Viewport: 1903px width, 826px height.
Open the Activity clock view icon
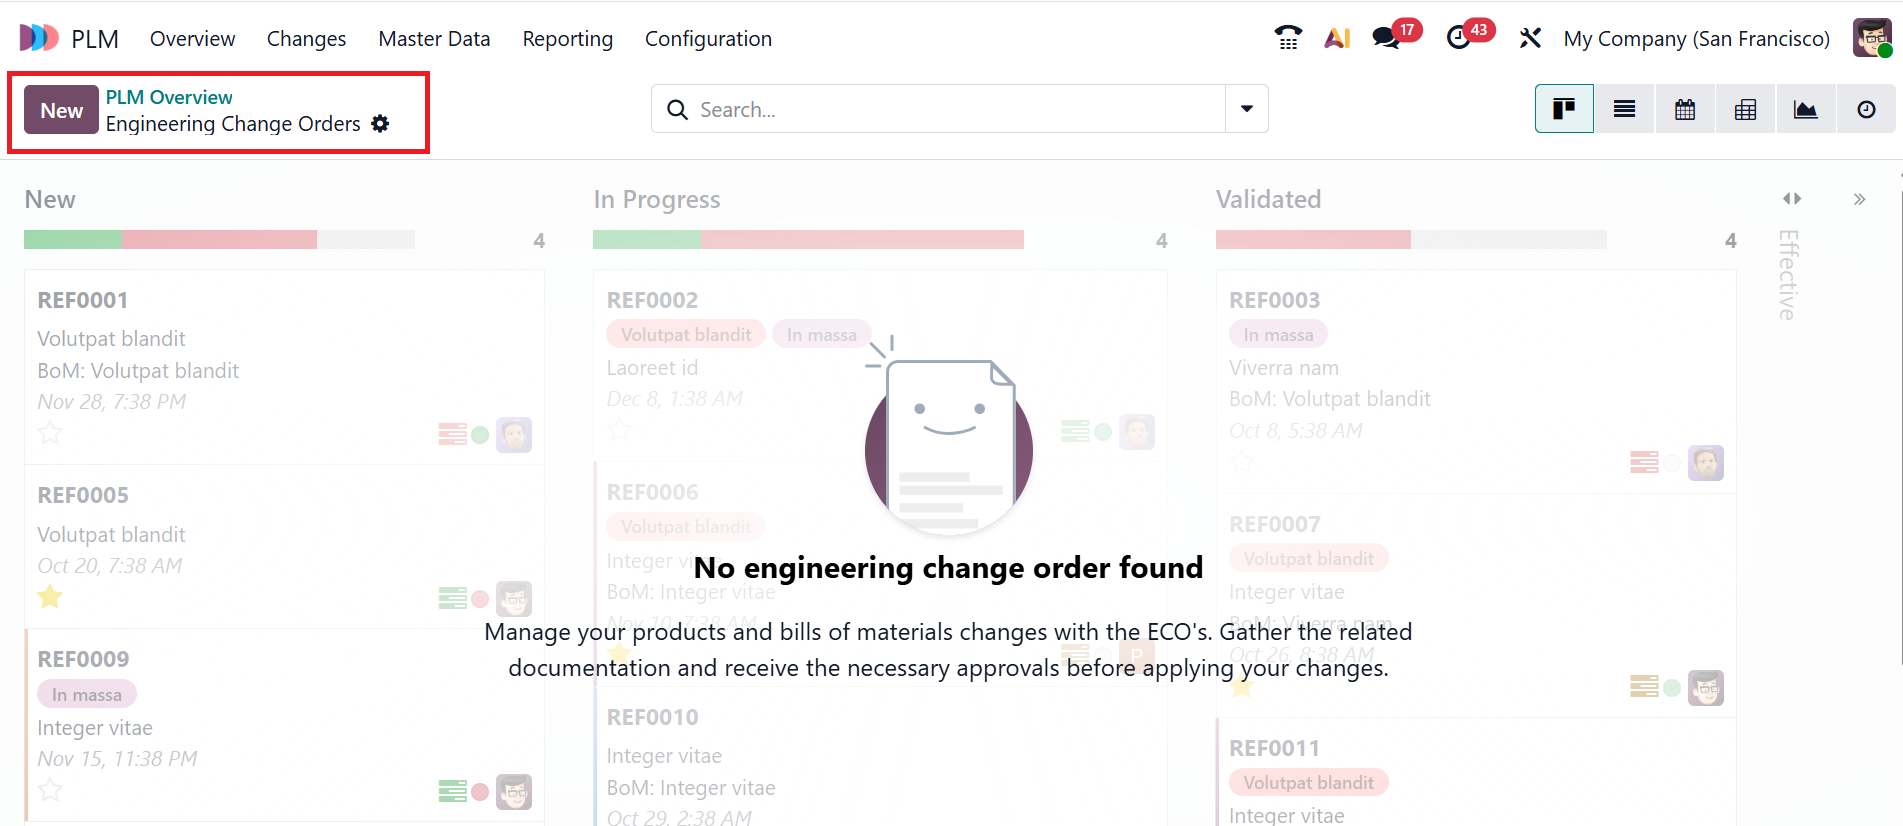[1866, 109]
